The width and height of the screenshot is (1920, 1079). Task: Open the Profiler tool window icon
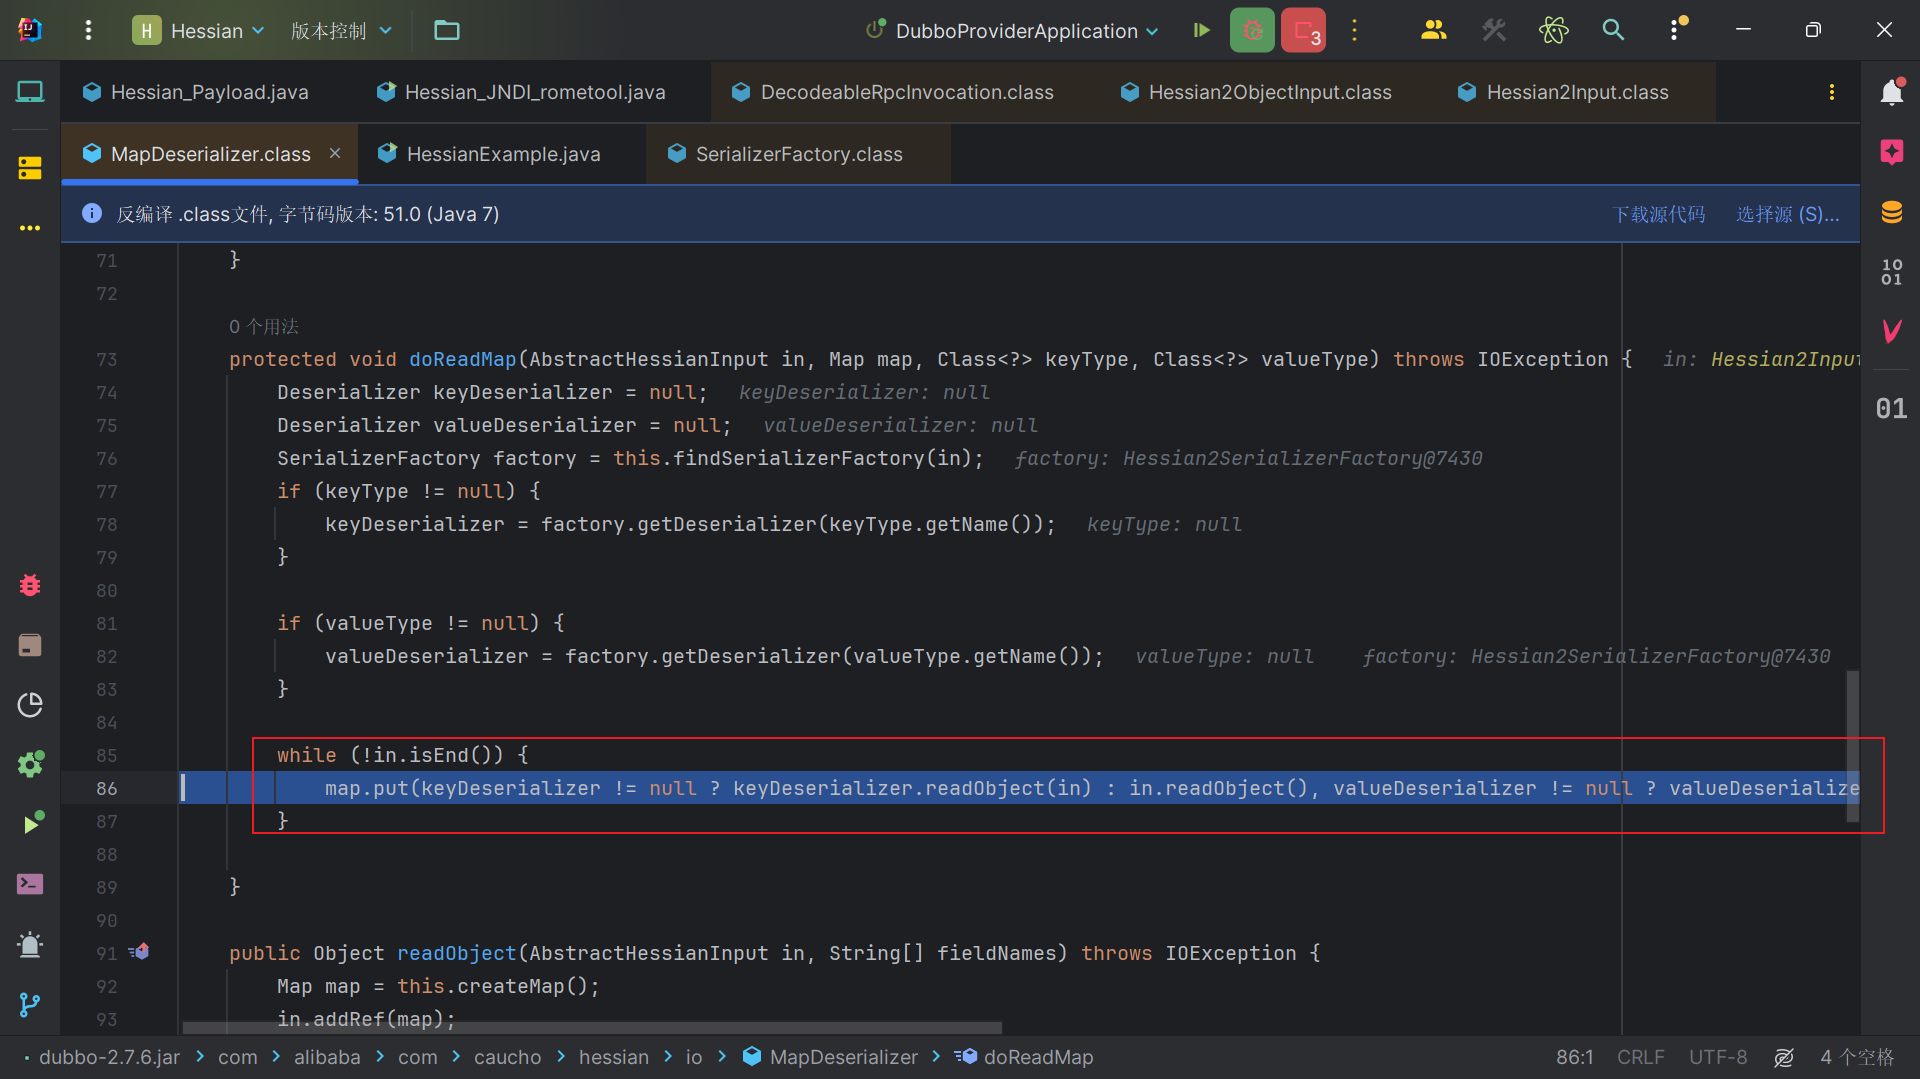(30, 705)
